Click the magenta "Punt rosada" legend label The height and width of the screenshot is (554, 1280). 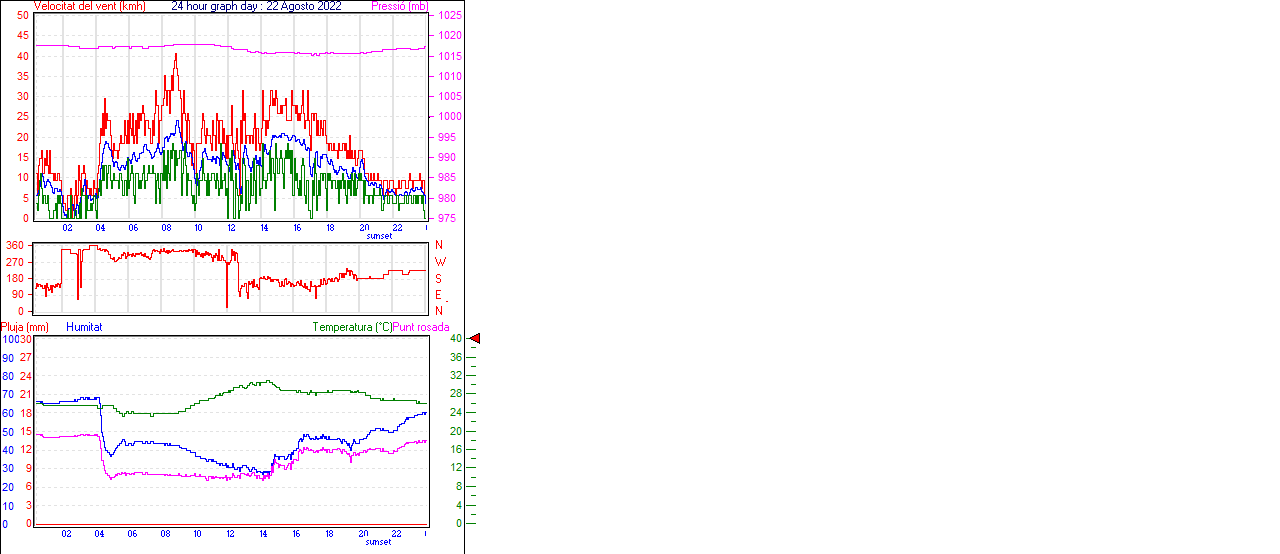pos(421,327)
